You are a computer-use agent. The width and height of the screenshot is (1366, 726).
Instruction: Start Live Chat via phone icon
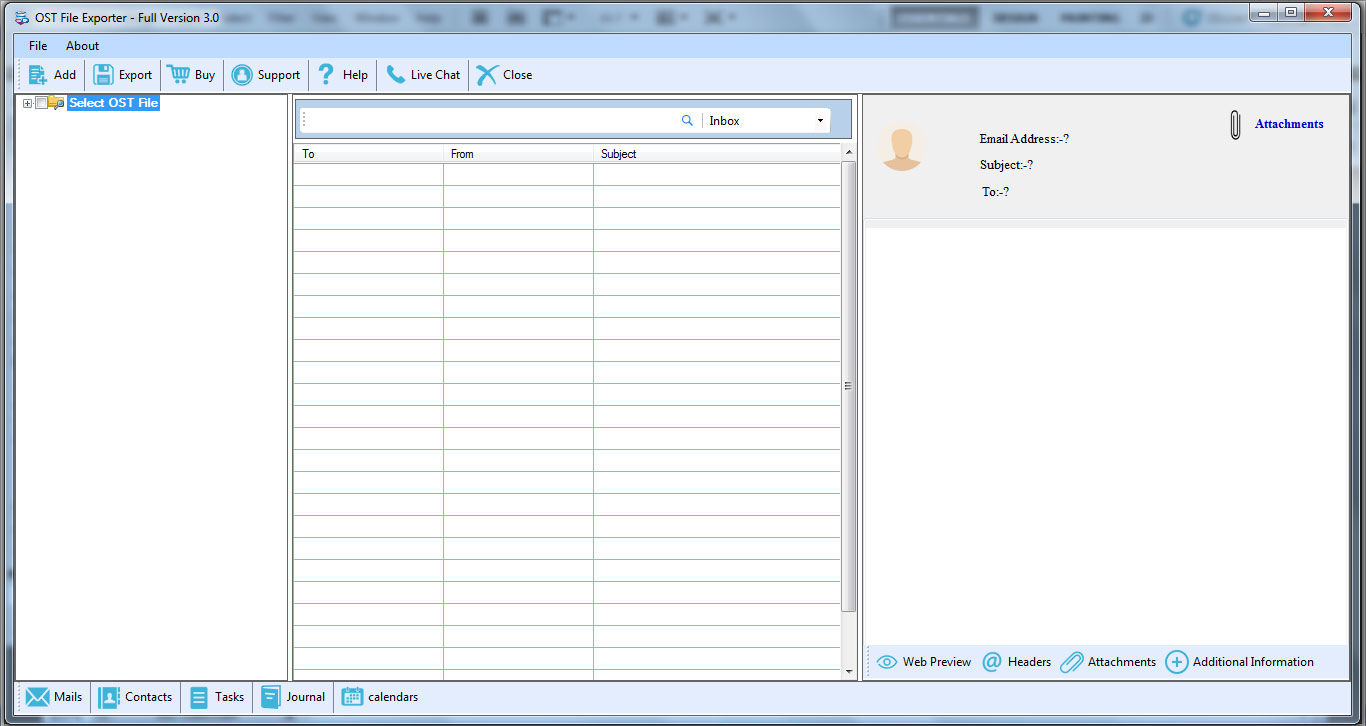click(396, 75)
